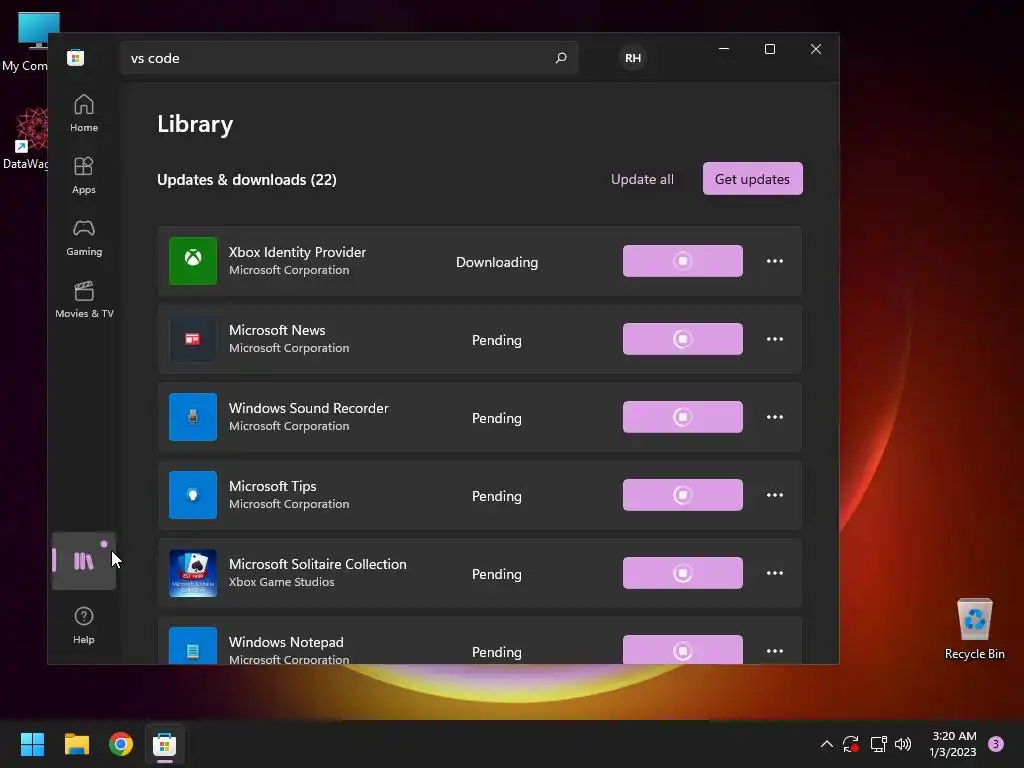Screen dimensions: 1024x768
Task: Click the Windows Notepad title
Action: (x=286, y=642)
